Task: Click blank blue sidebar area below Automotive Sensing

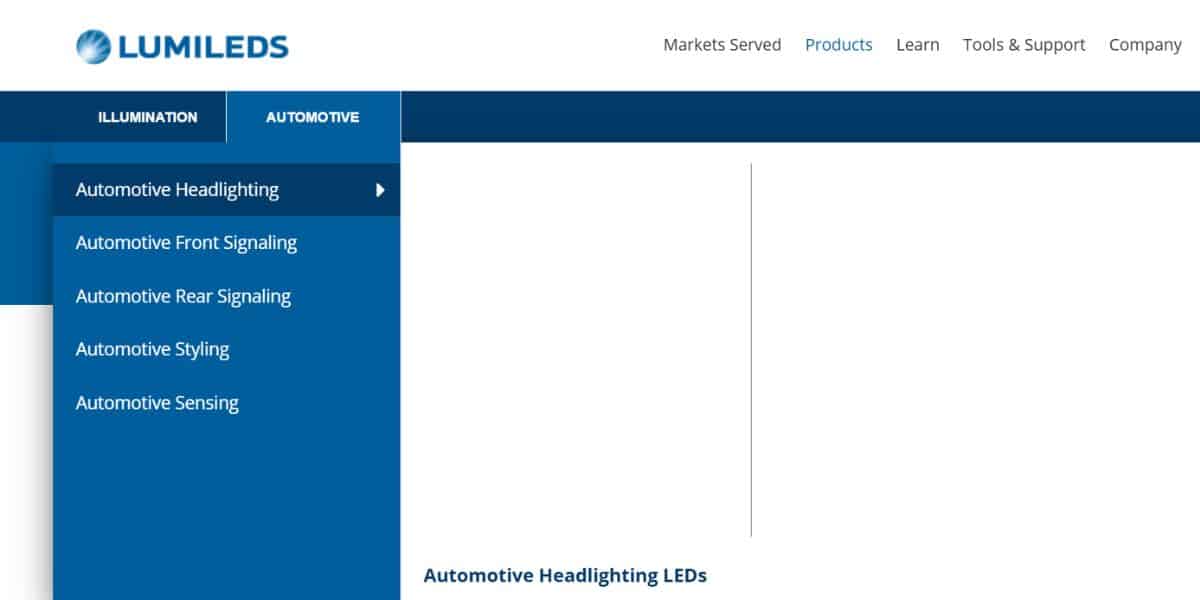Action: coord(226,510)
